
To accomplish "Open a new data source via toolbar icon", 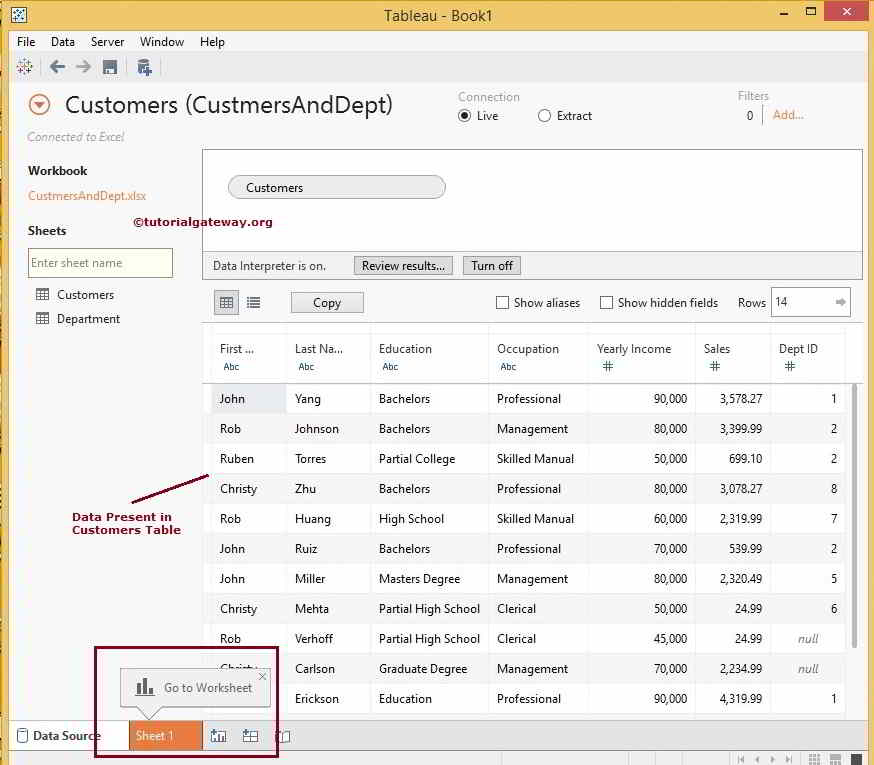I will click(146, 66).
